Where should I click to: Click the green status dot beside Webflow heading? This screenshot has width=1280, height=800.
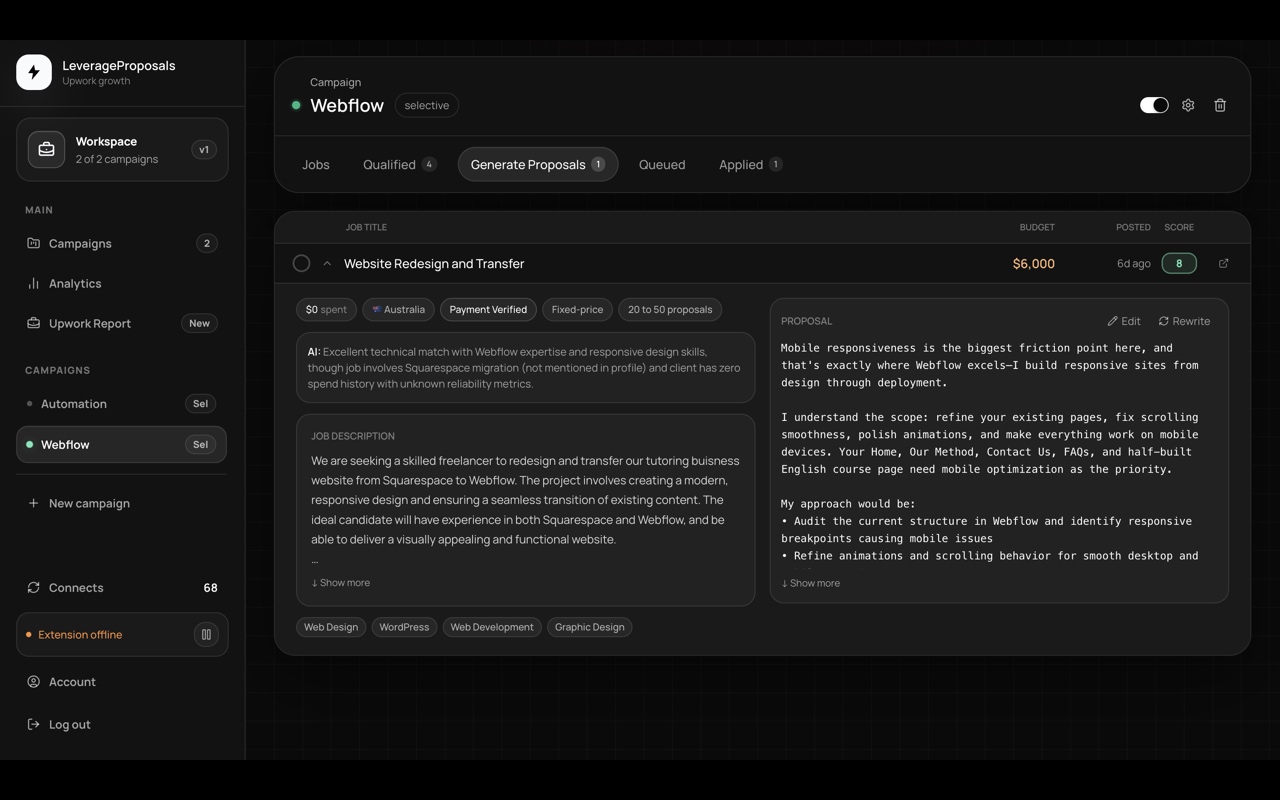click(296, 105)
